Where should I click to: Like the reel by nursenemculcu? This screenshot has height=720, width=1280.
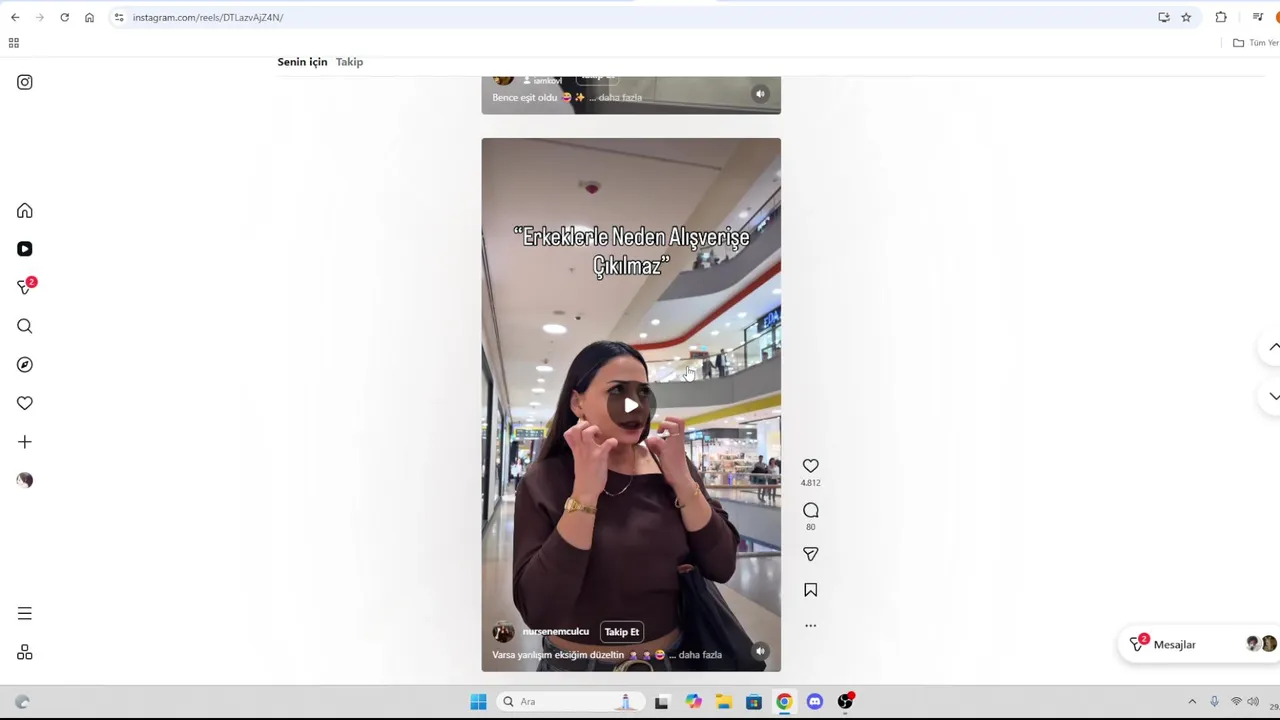tap(811, 466)
